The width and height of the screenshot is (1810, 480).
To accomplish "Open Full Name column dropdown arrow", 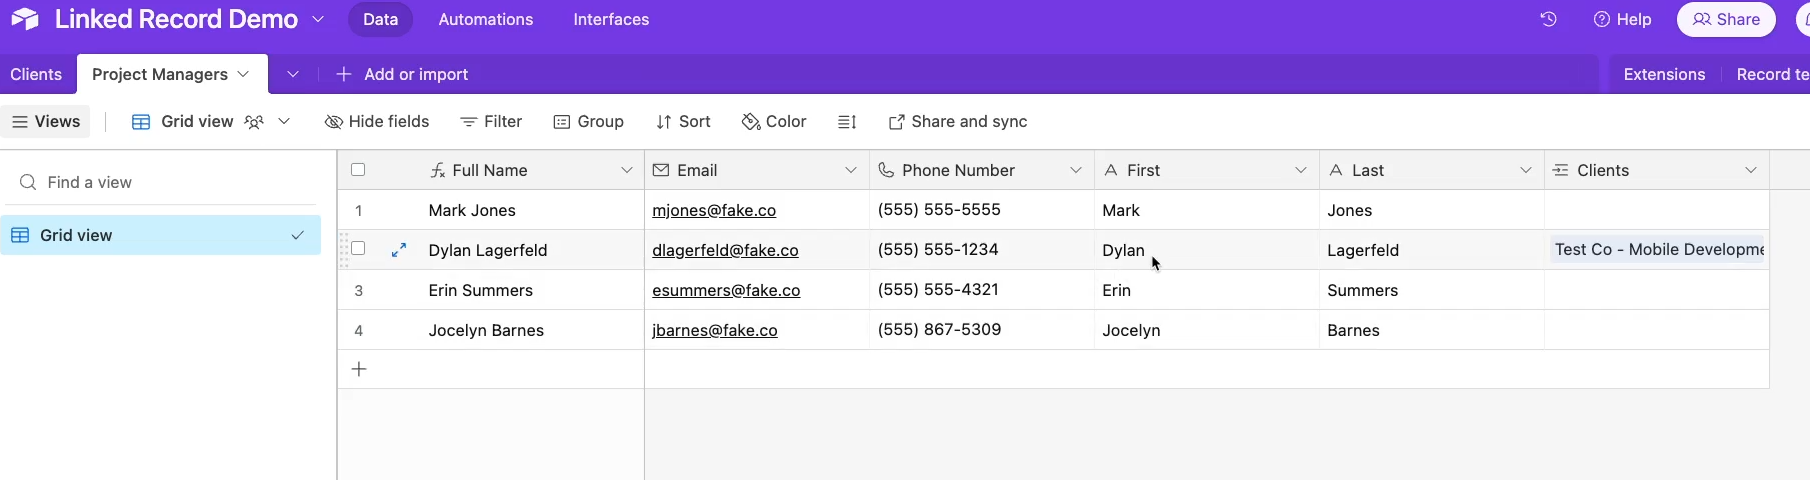I will coord(627,170).
